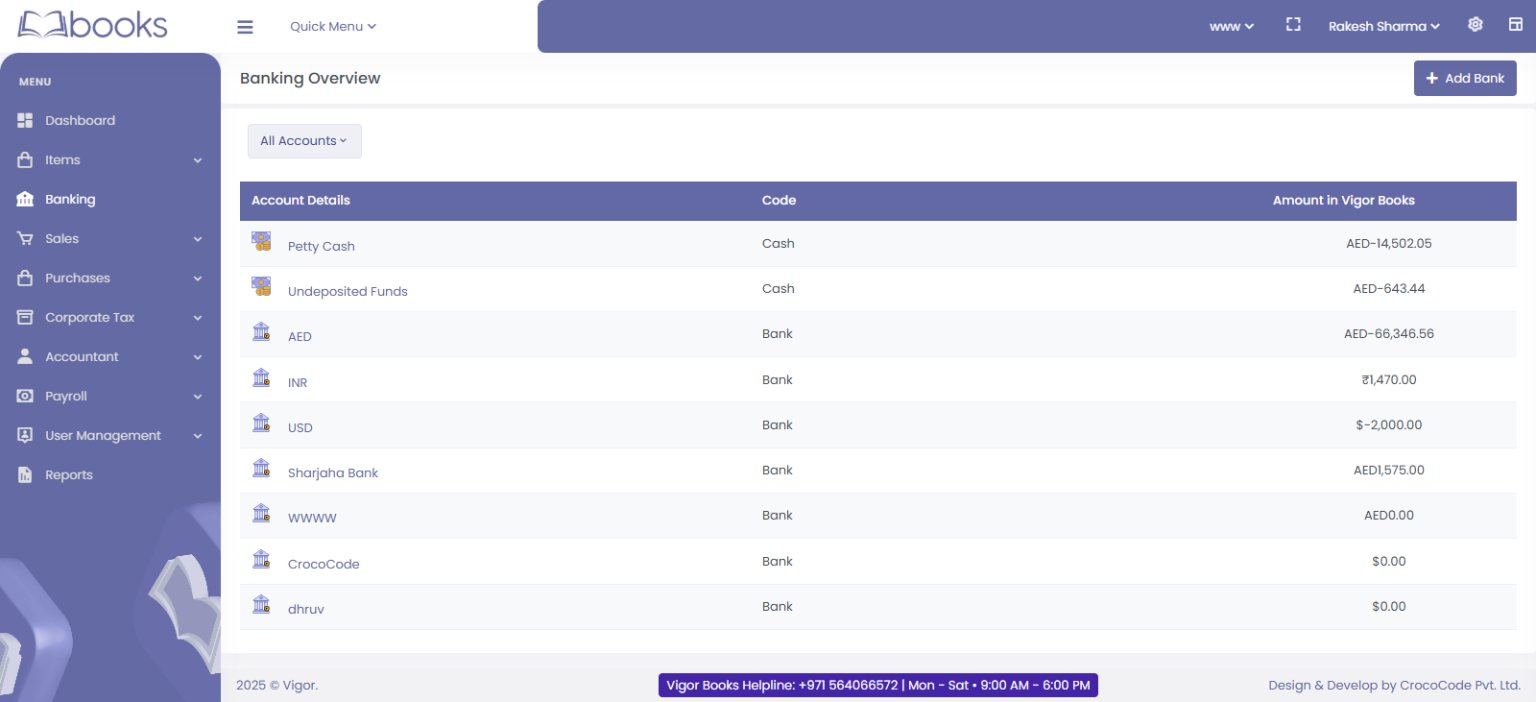This screenshot has width=1536, height=702.
Task: Go to Dashboard in the sidebar menu
Action: point(80,120)
